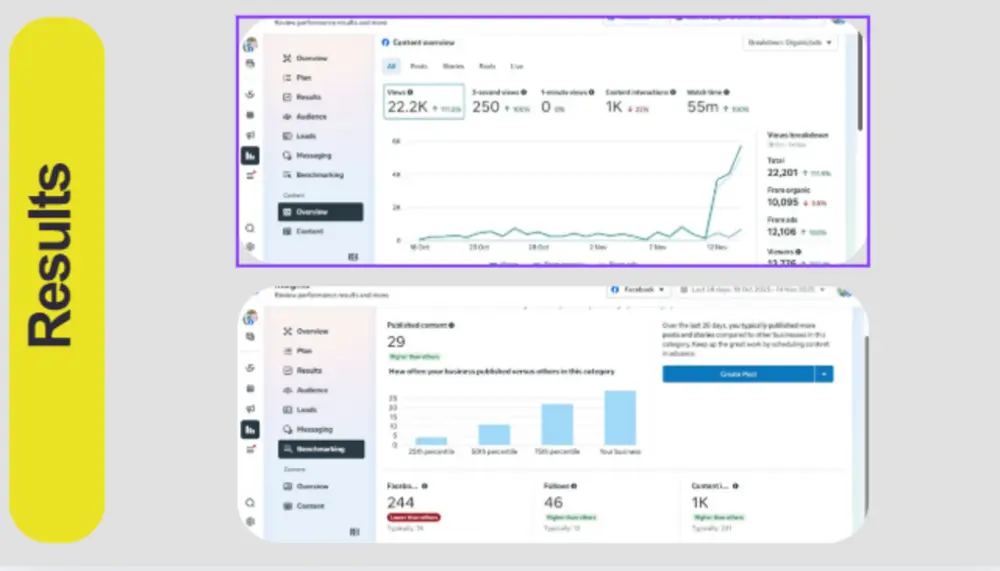Switch to the Reels tab
Viewport: 1000px width, 571px height.
487,66
